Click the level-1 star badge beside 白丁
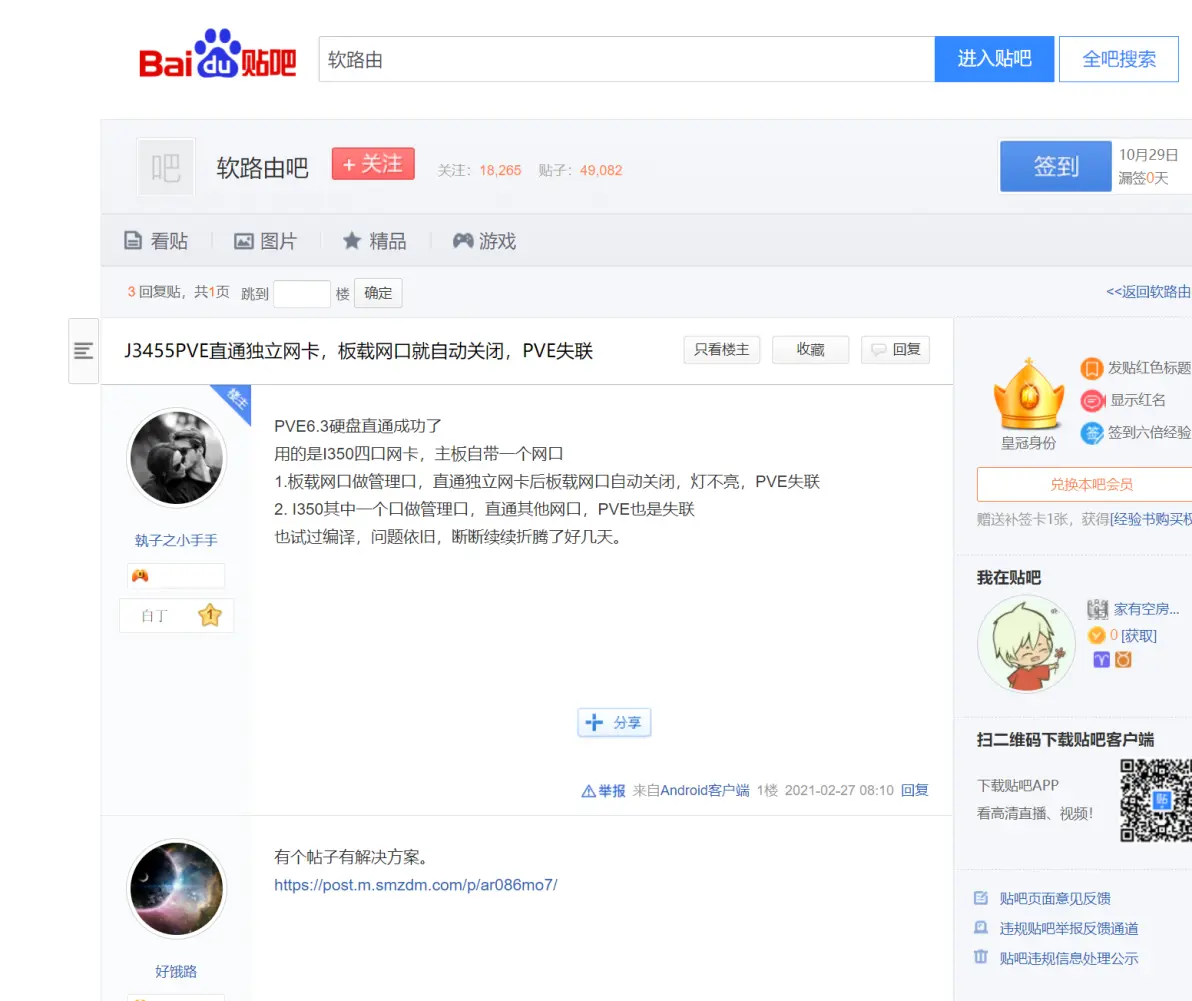 210,615
